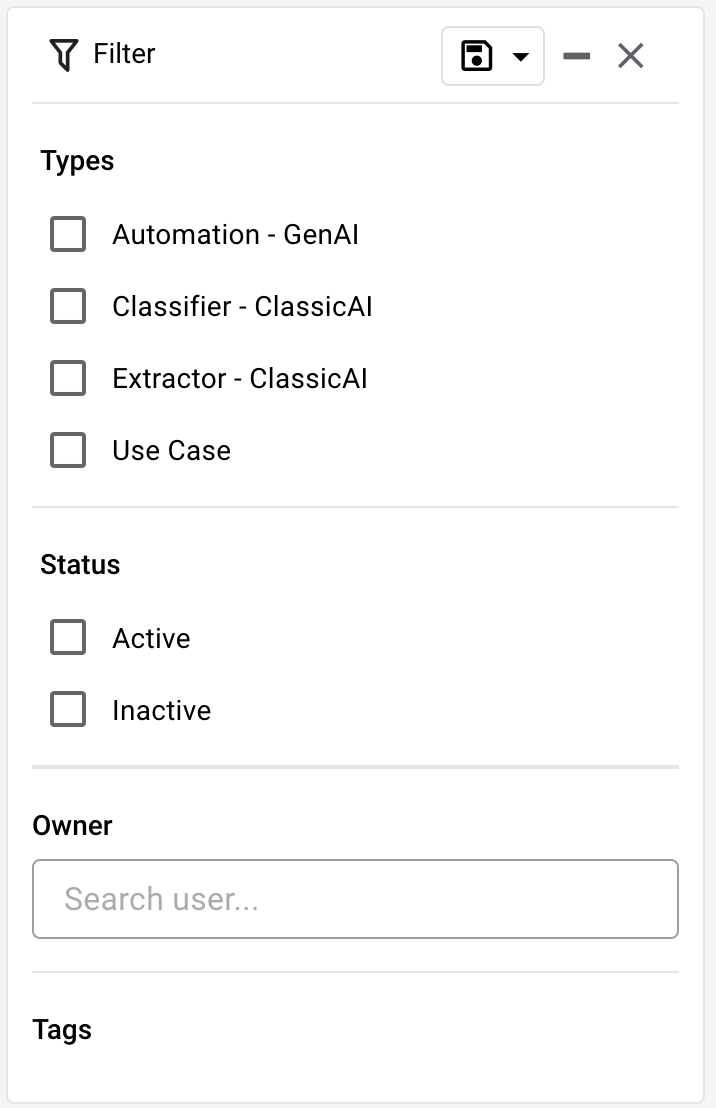Click the Automation - GenAI label text
The width and height of the screenshot is (716, 1108).
point(235,235)
